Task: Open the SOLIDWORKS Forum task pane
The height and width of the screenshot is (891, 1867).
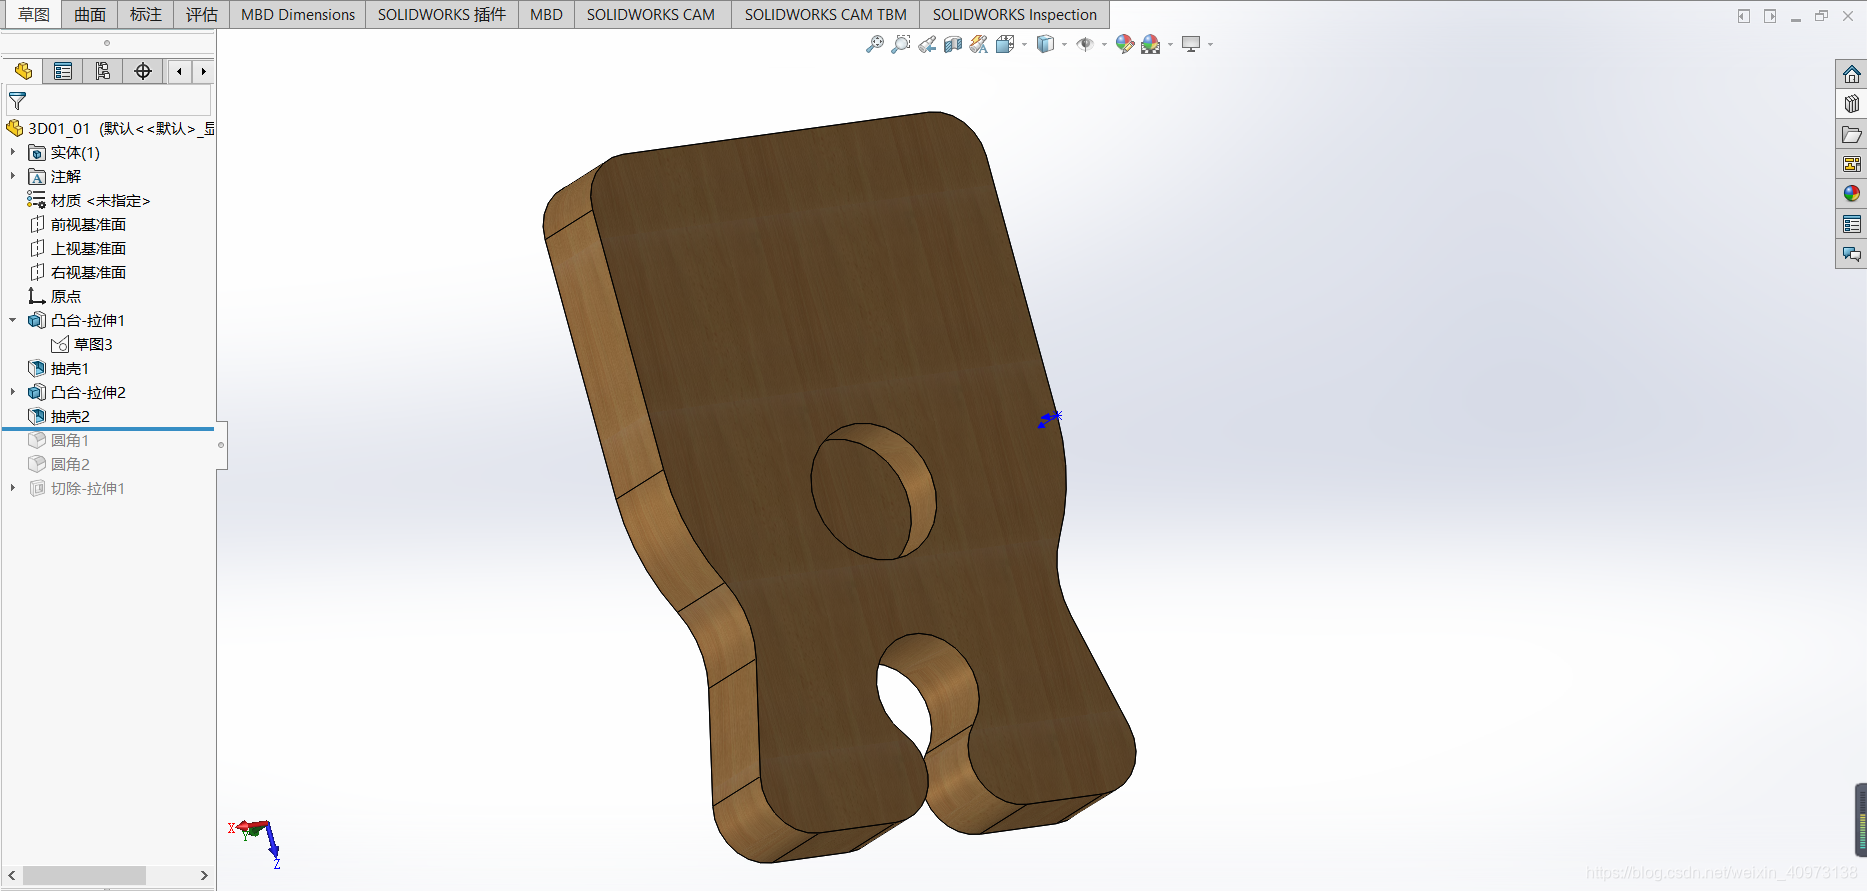Action: pos(1851,254)
